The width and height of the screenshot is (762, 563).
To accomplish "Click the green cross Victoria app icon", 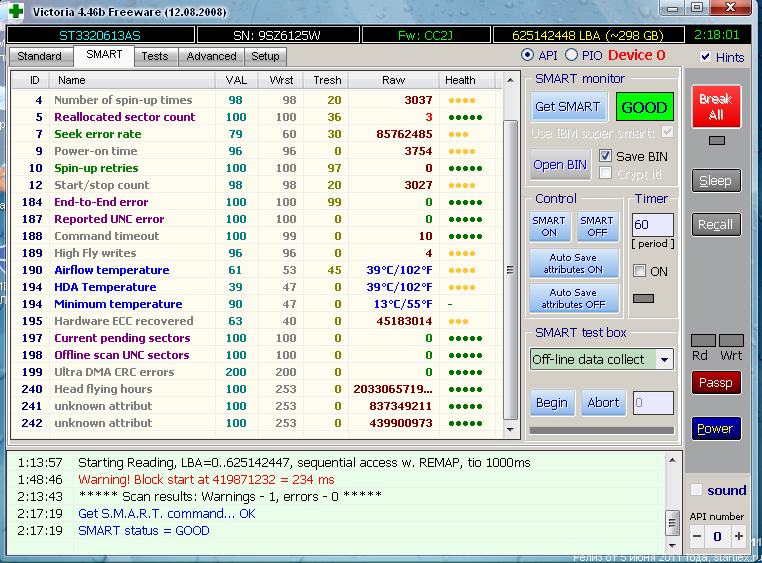I will tap(16, 11).
